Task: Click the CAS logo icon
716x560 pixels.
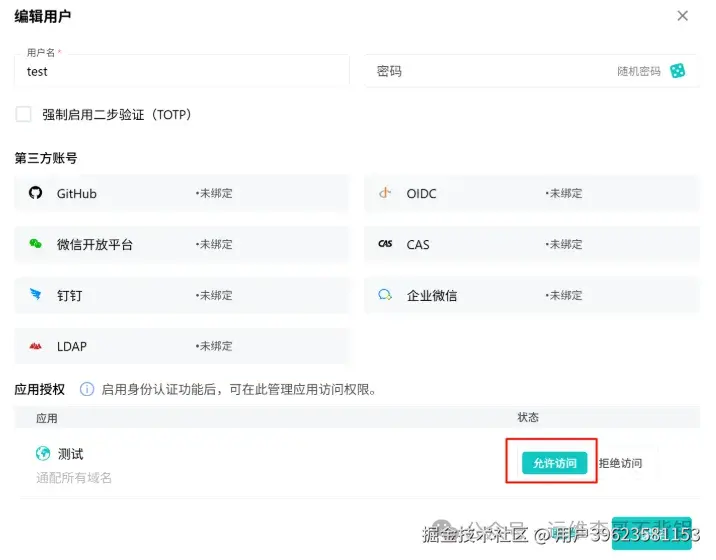Action: click(385, 244)
